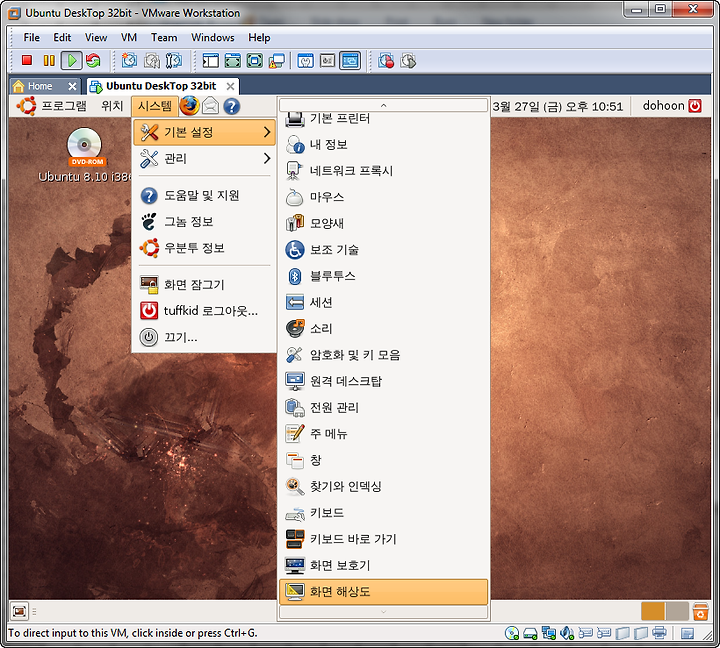Select 블루투스 in the submenu
720x648 pixels.
(x=383, y=276)
